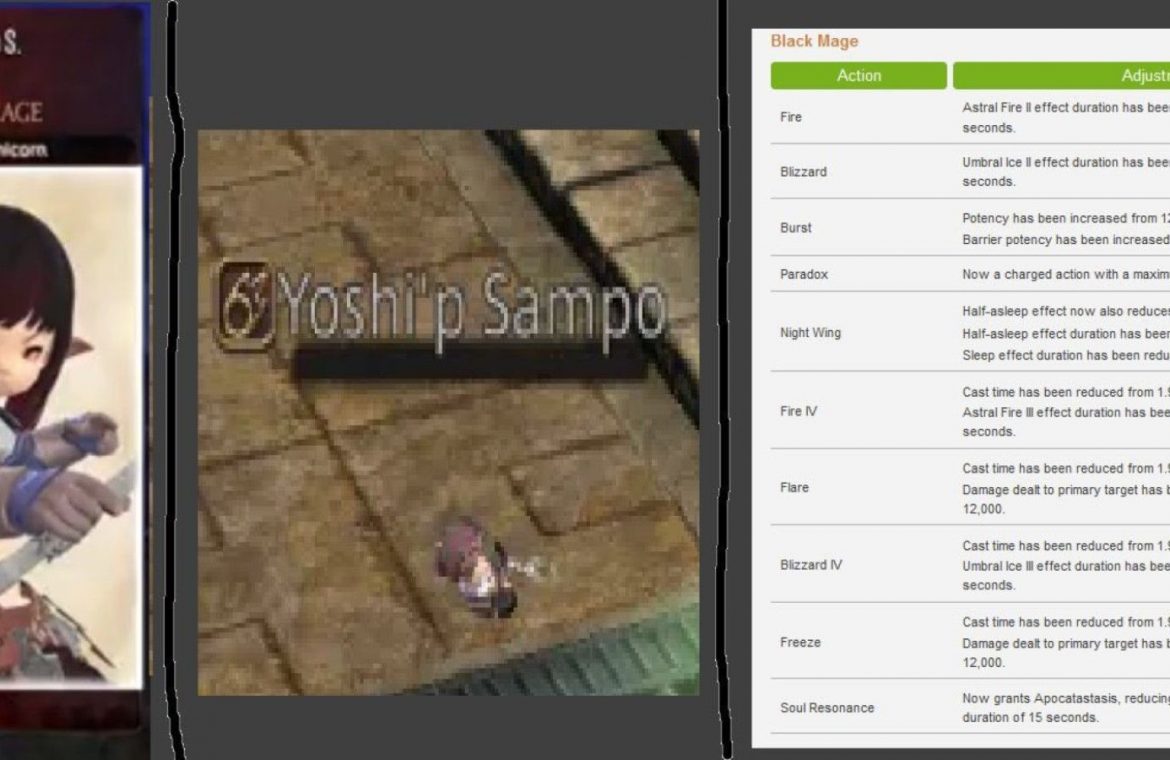Click the black health bar under nameplate
This screenshot has width=1170, height=760.
tap(470, 363)
